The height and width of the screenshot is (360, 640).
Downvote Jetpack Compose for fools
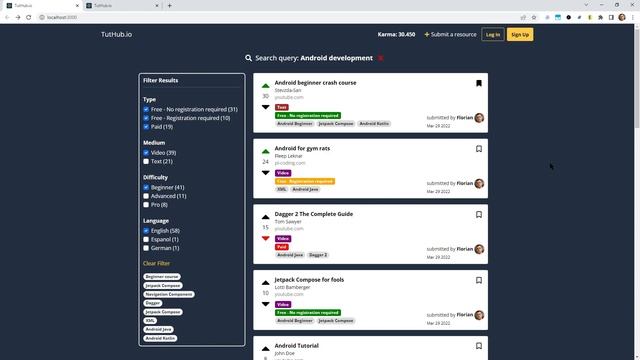(265, 304)
